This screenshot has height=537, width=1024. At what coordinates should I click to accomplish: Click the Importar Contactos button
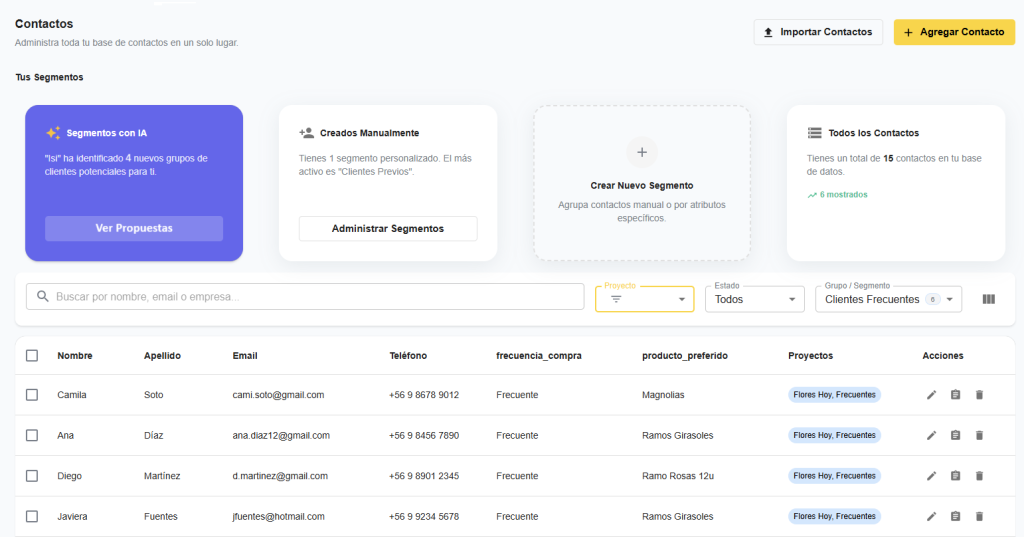817,32
